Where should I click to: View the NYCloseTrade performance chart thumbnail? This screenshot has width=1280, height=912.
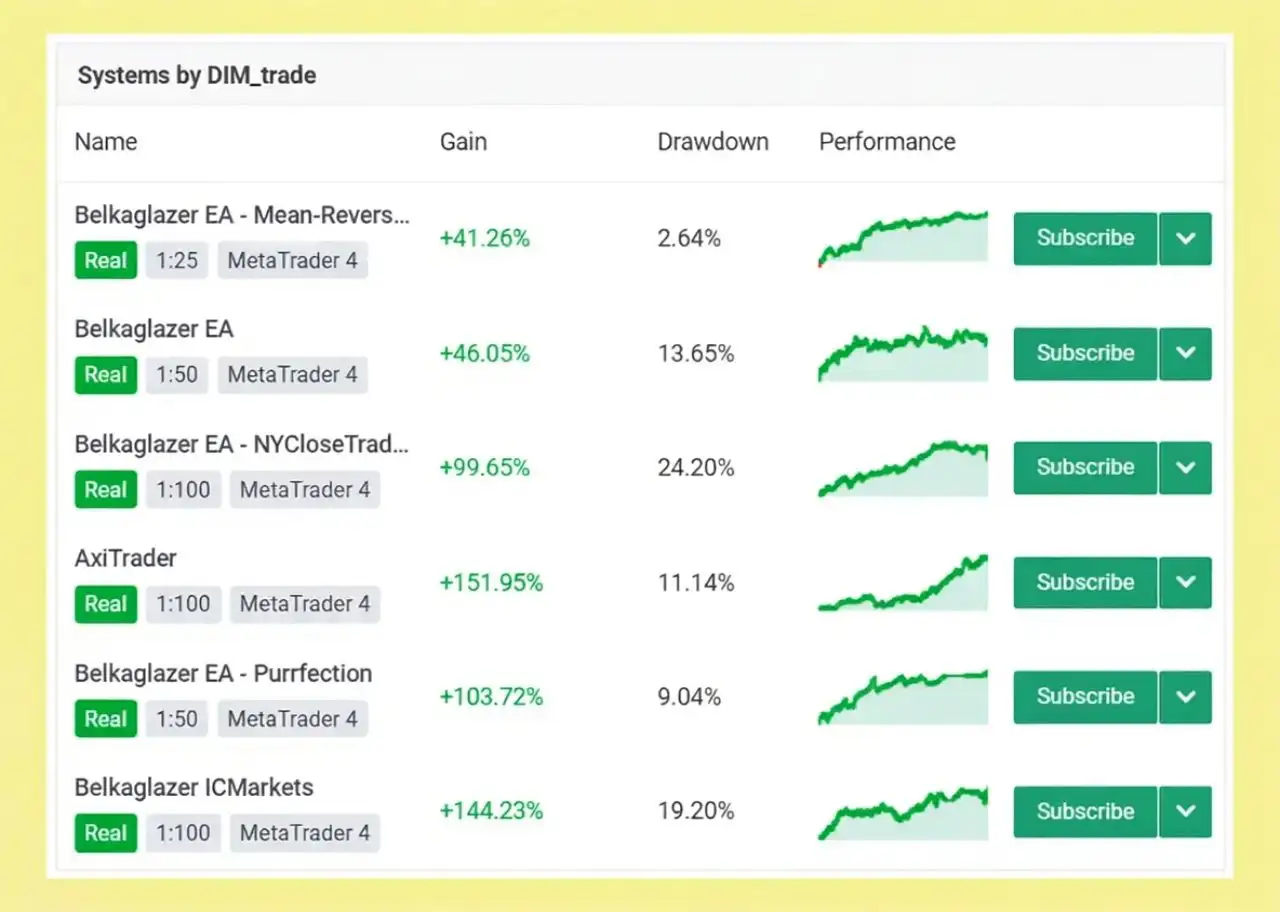pos(903,469)
